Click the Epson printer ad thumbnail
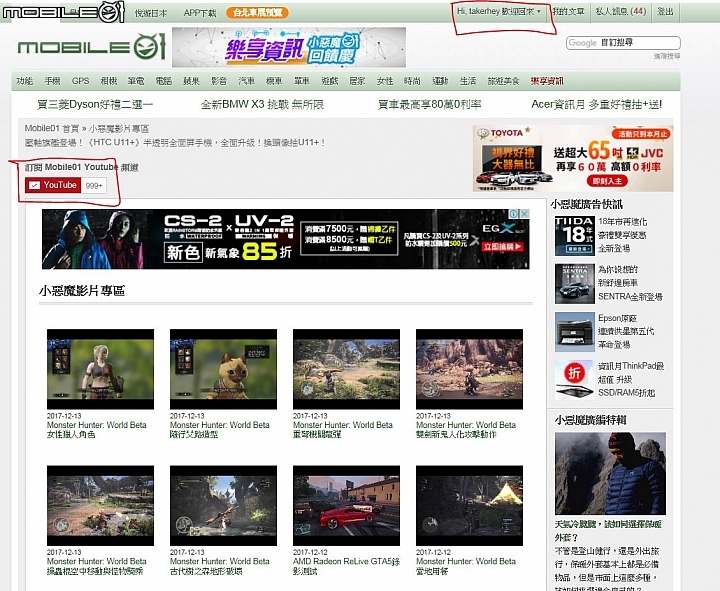The width and height of the screenshot is (720, 591). (x=574, y=332)
